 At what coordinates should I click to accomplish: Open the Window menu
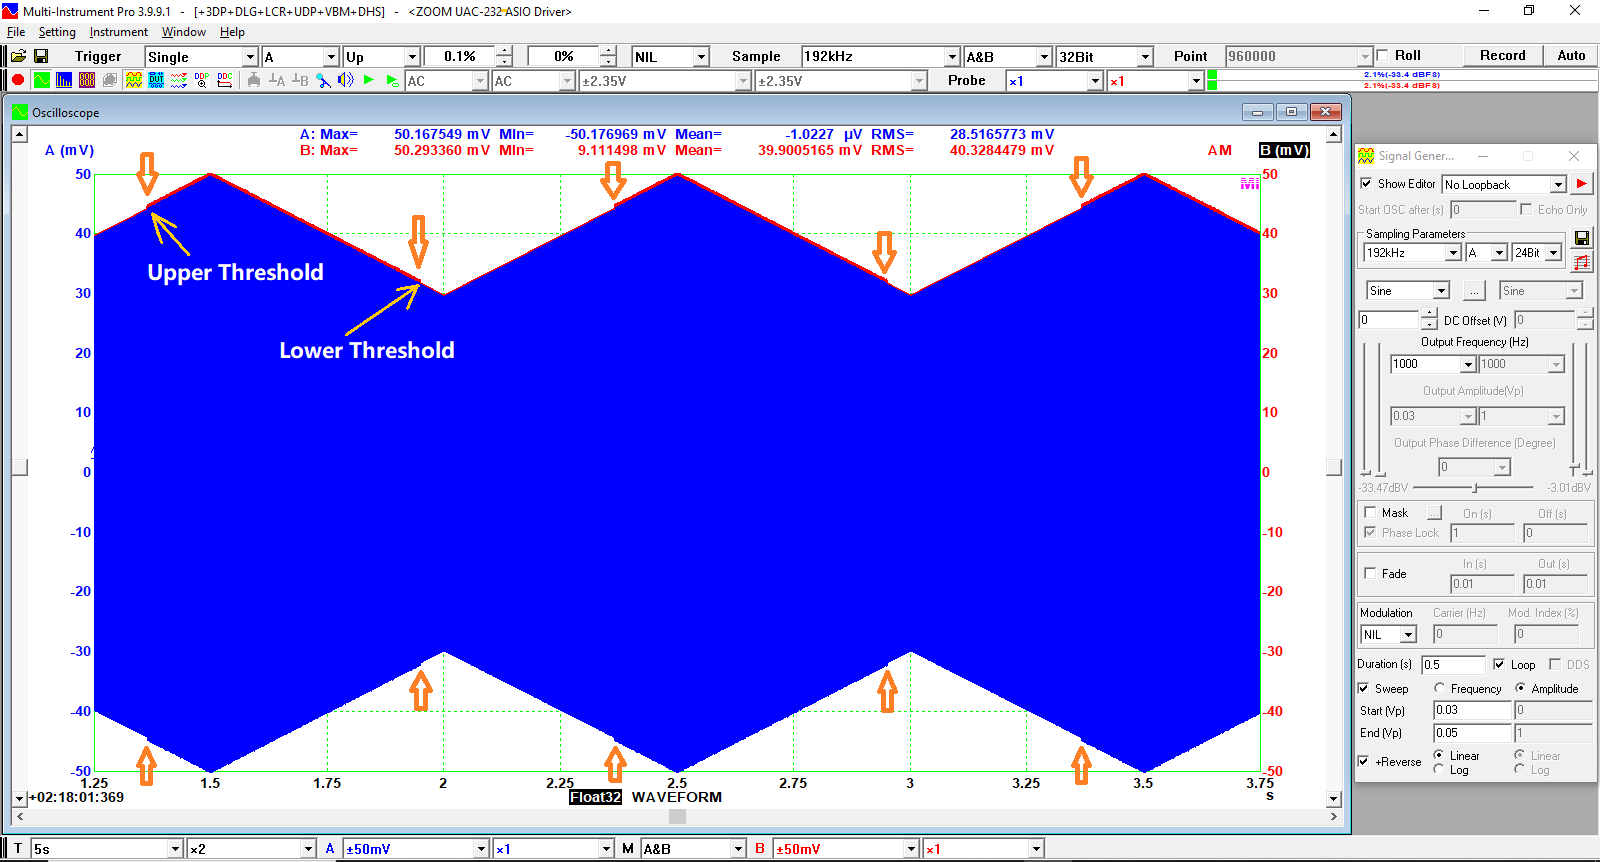[x=184, y=32]
